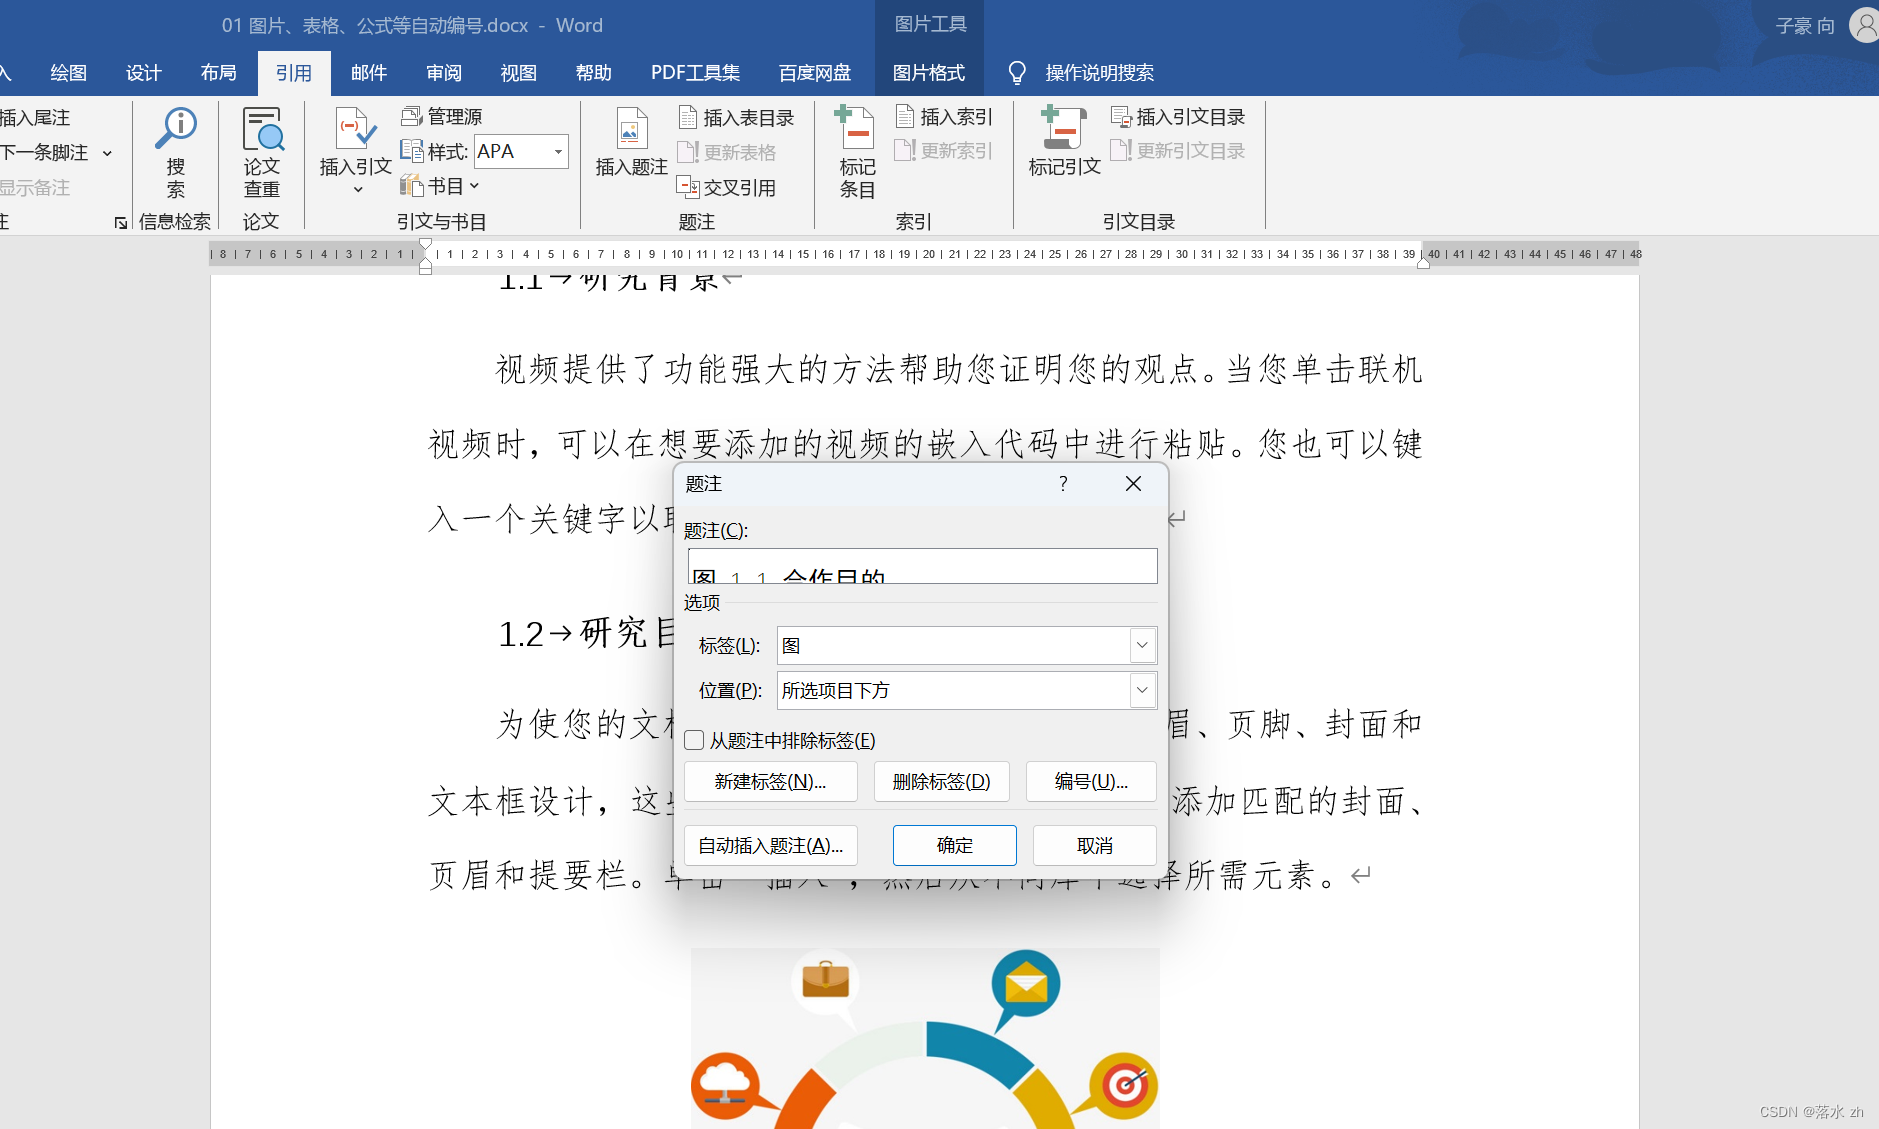
Task: Click the 插入引文 insert citation icon
Action: [x=355, y=129]
